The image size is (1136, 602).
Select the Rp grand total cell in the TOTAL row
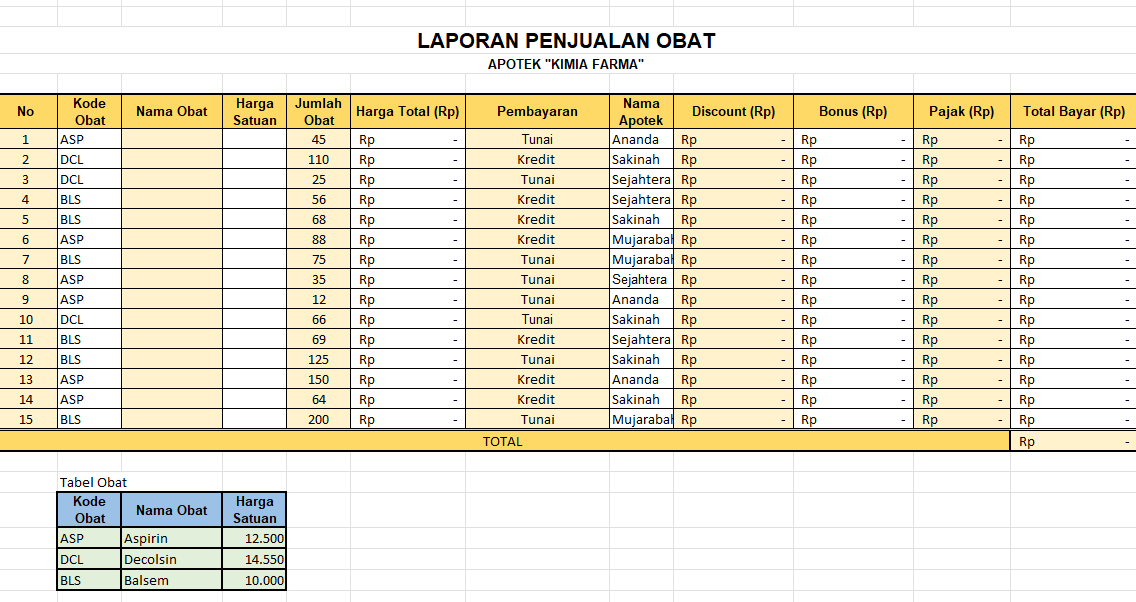1074,441
